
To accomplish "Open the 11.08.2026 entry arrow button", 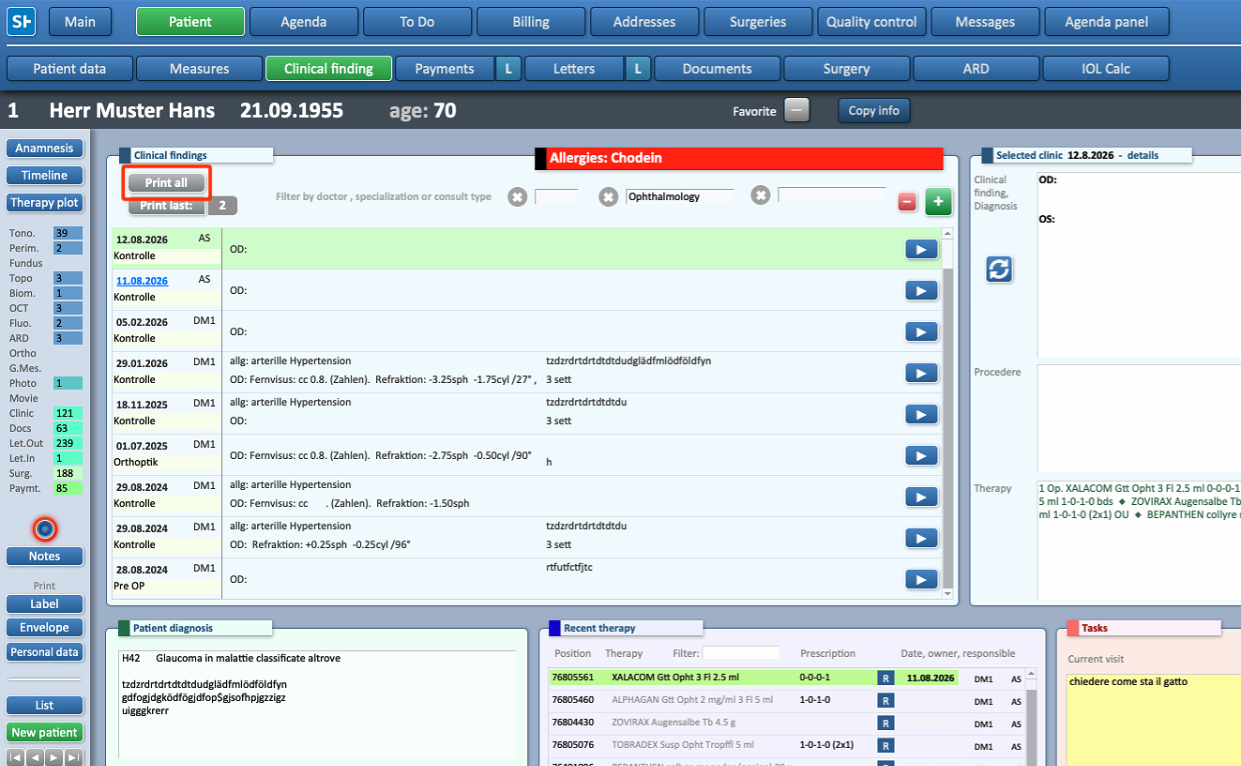I will pyautogui.click(x=921, y=290).
